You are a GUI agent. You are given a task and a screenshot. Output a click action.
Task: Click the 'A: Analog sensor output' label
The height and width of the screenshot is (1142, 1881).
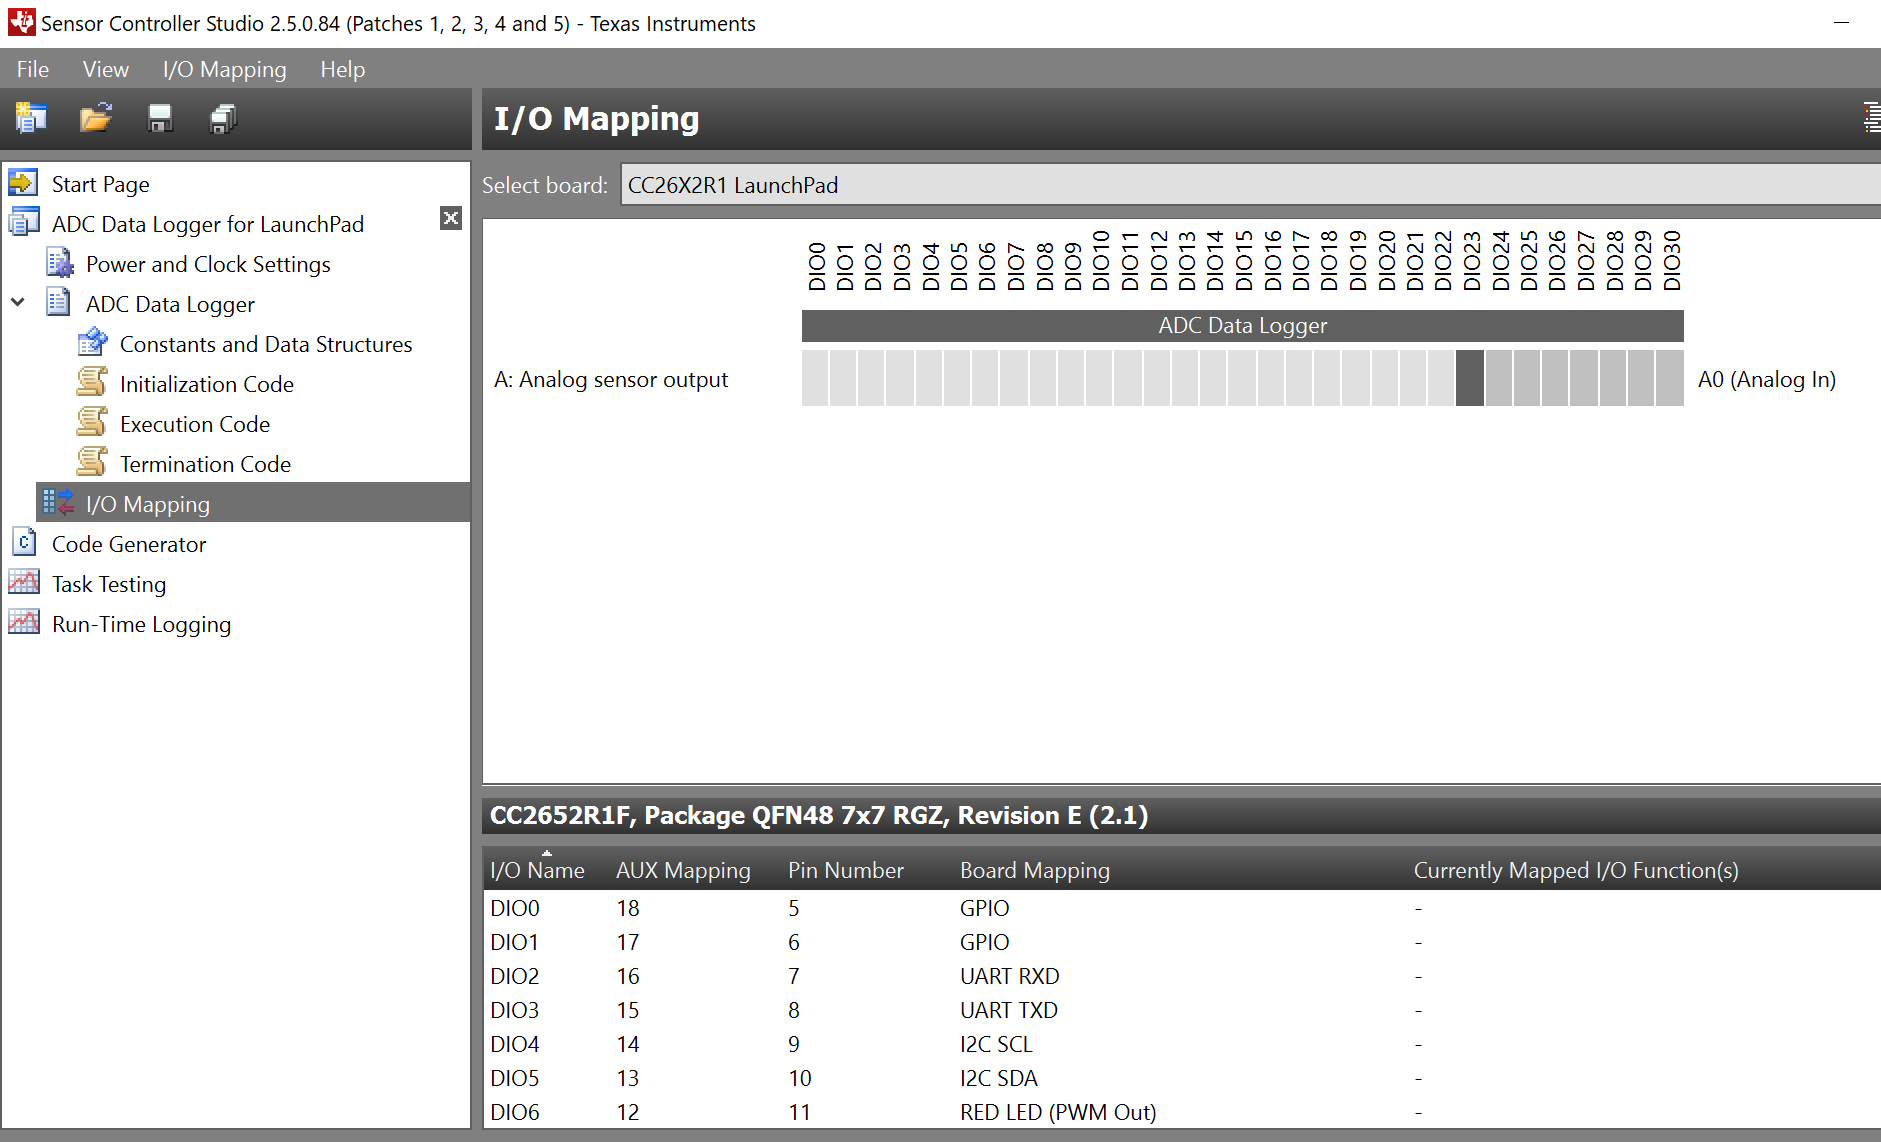click(x=611, y=380)
